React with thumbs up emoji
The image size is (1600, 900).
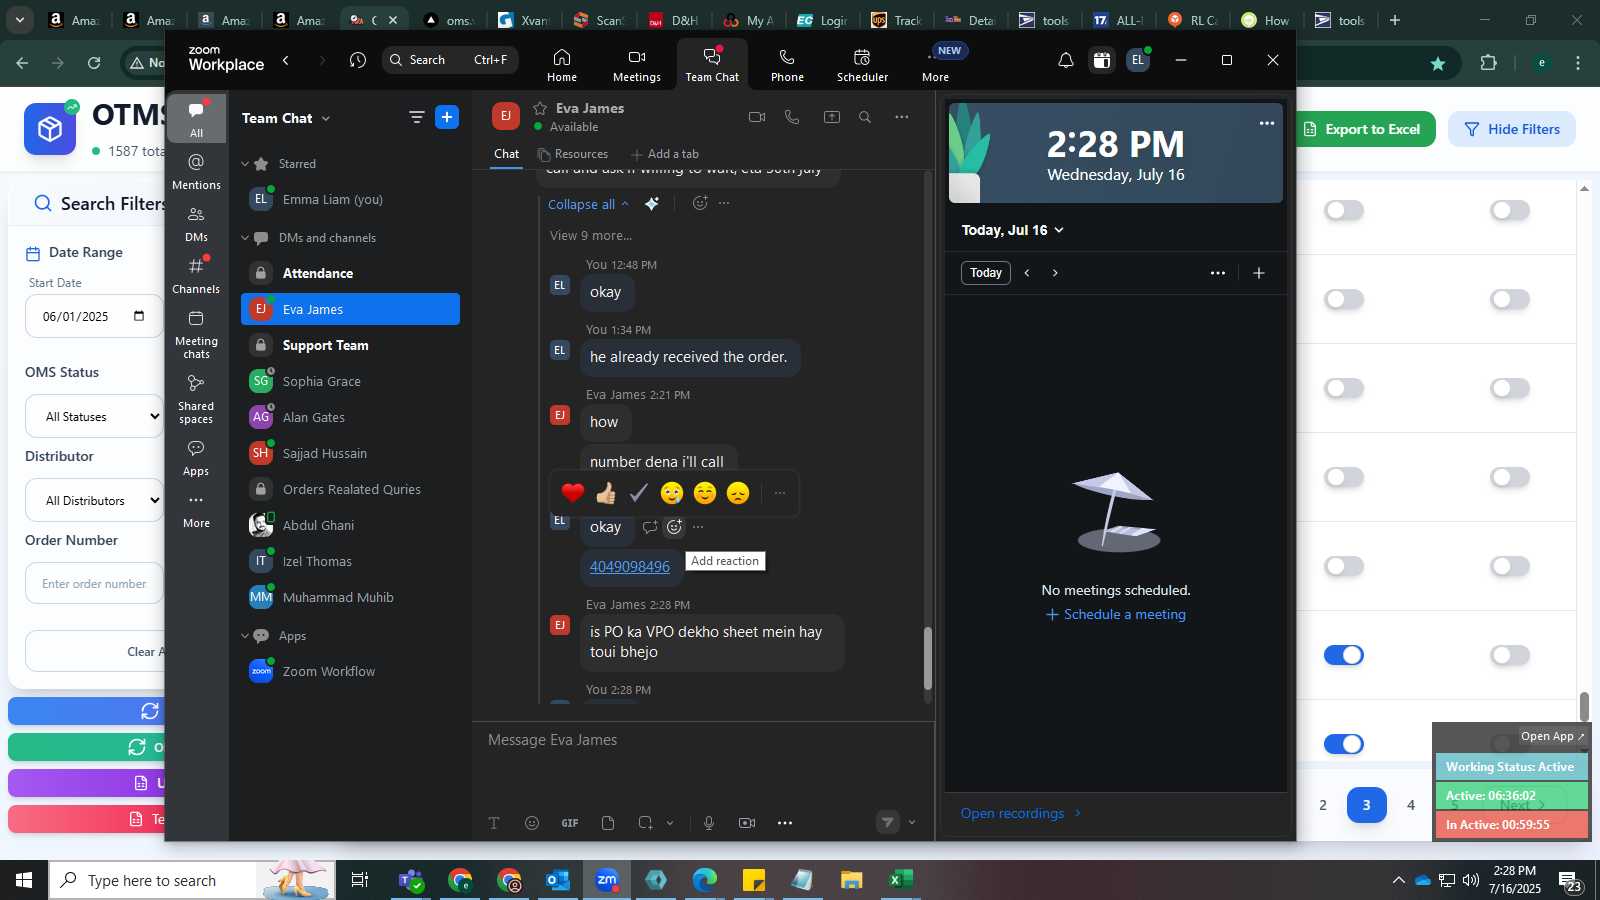pos(606,493)
